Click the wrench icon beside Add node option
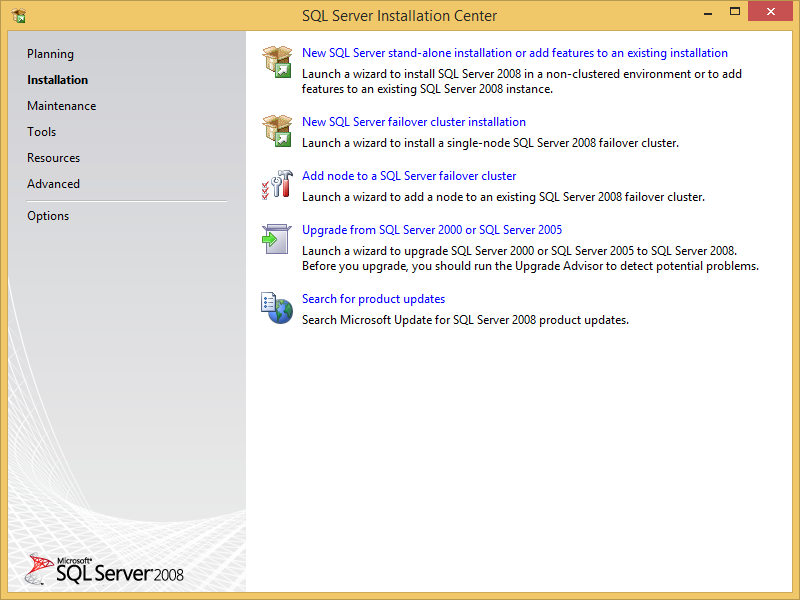Viewport: 800px width, 600px height. click(276, 184)
